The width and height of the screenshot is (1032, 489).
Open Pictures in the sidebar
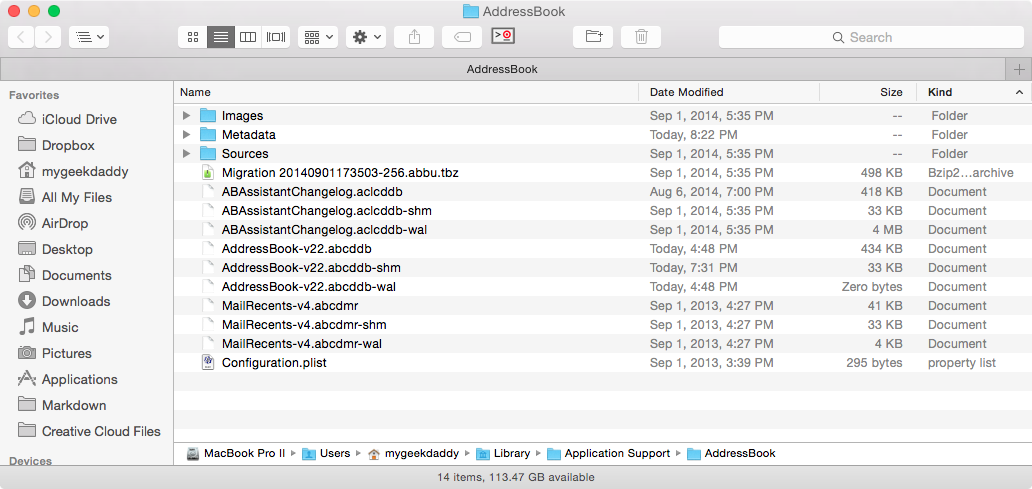tap(66, 353)
